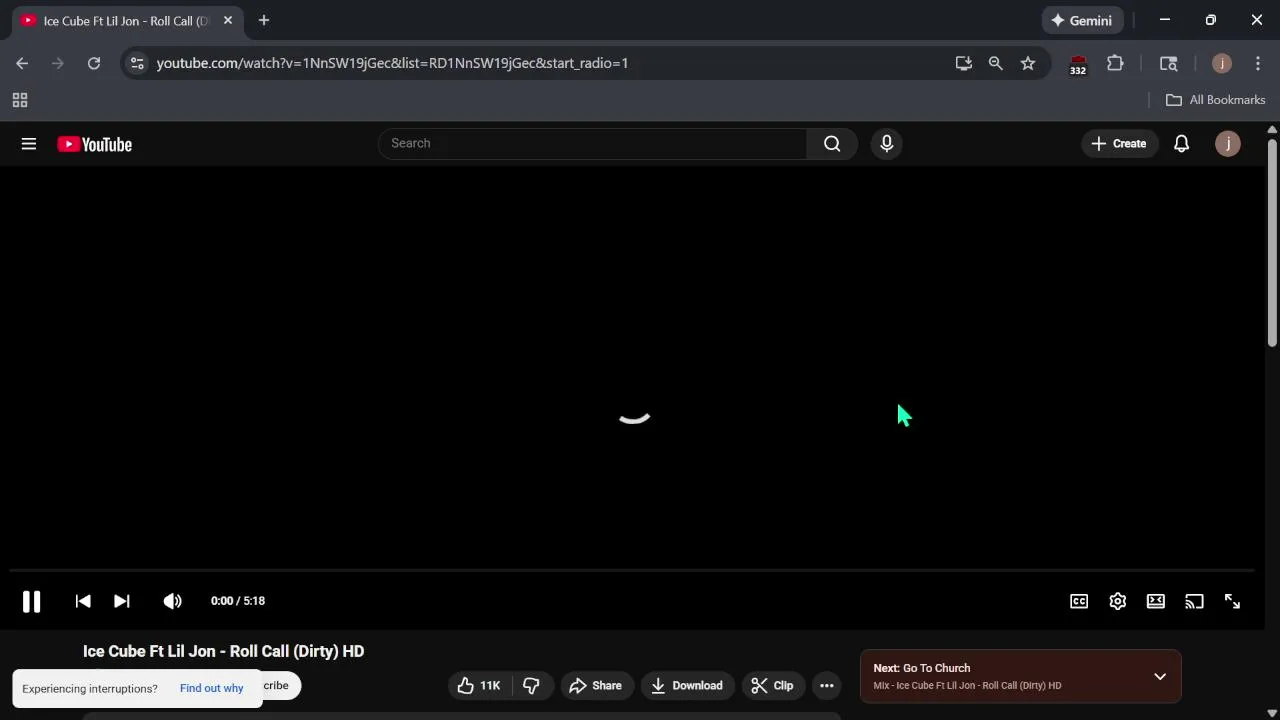Open Chrome three-dot menu

[x=1258, y=63]
